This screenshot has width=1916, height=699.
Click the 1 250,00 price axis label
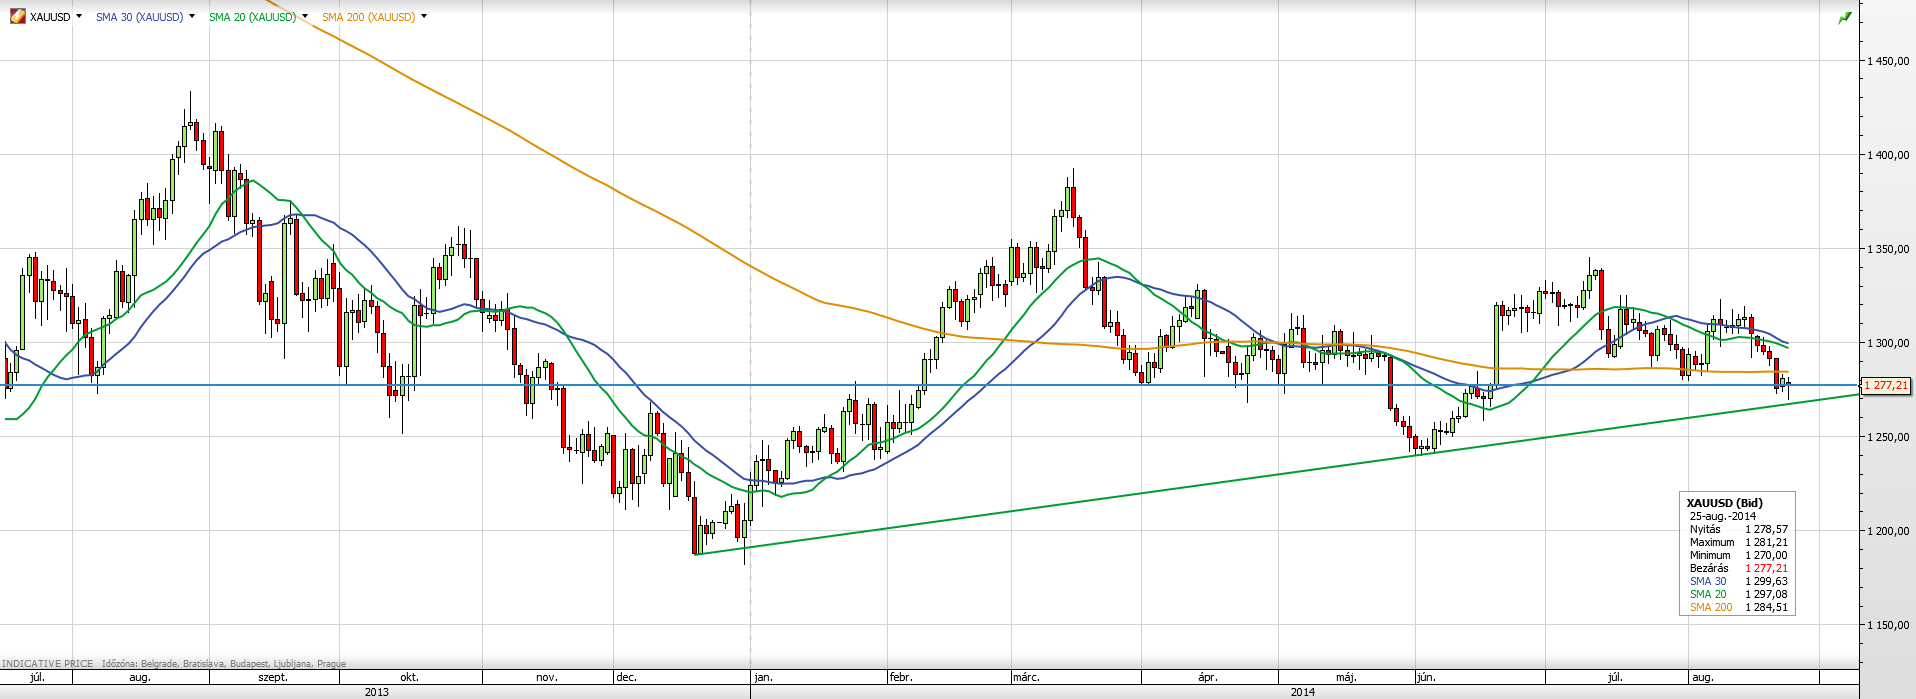(1889, 437)
